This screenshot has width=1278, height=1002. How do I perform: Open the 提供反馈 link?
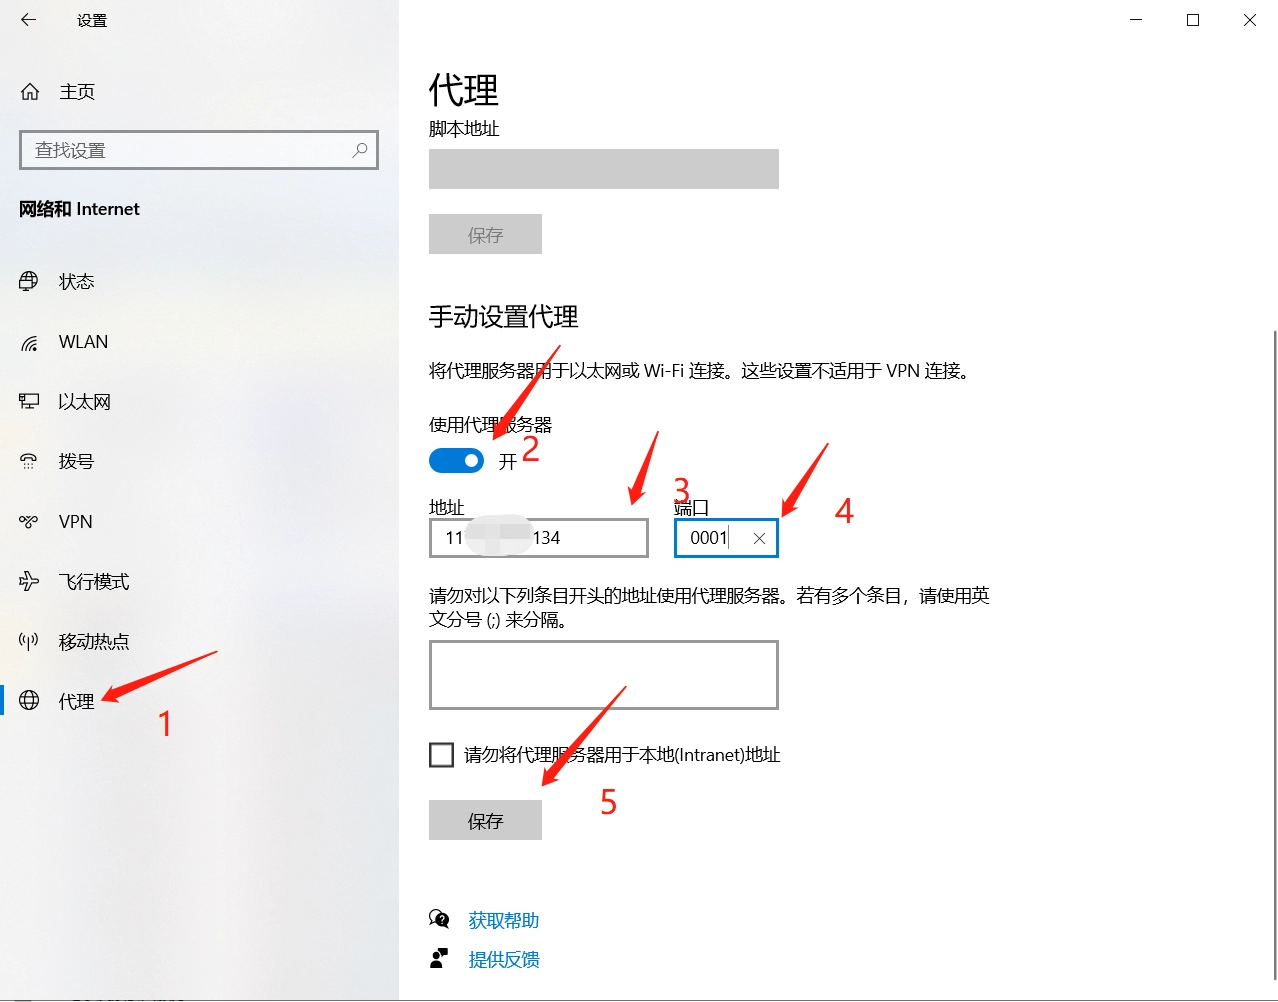point(503,960)
